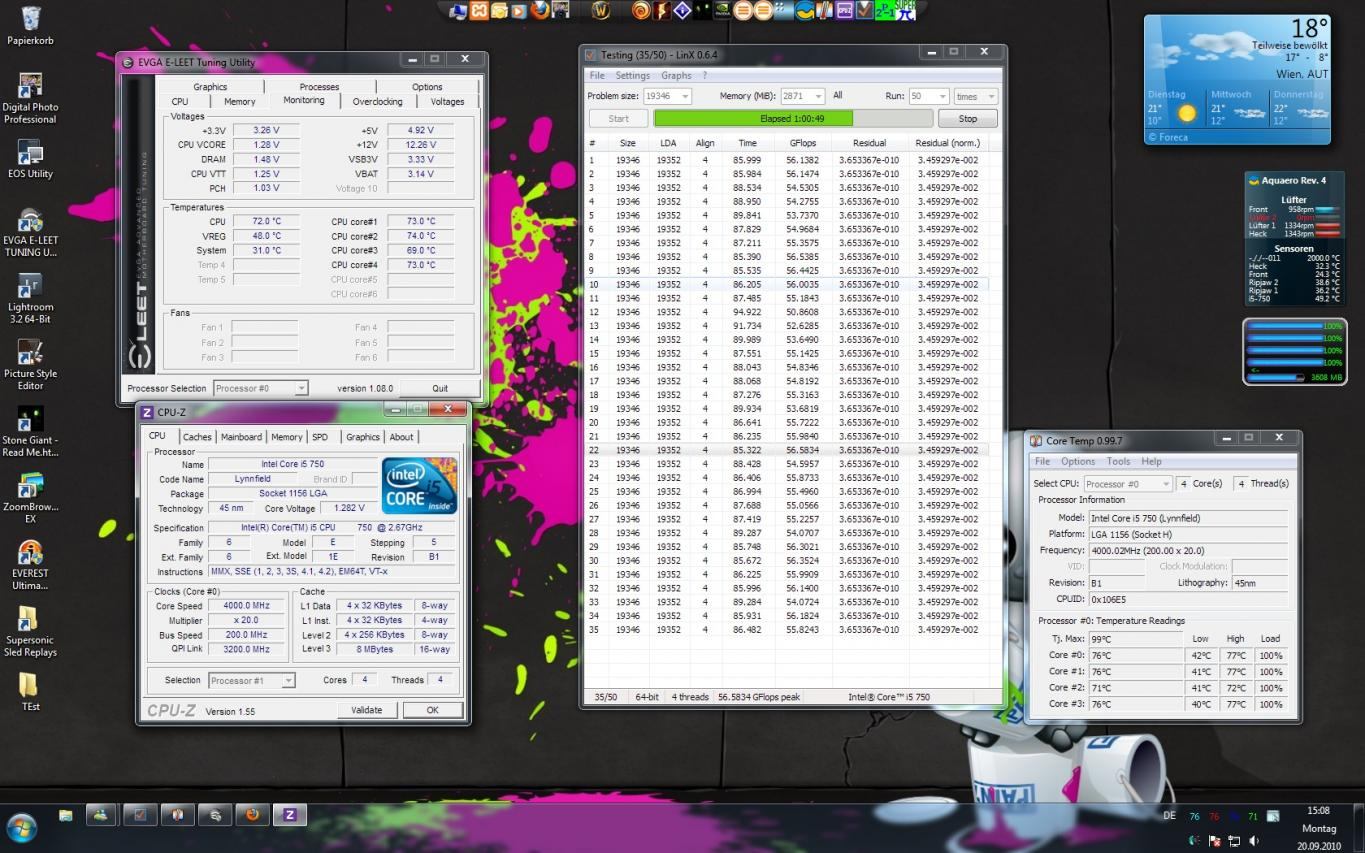Image resolution: width=1365 pixels, height=853 pixels.
Task: Click the Windows Start orb
Action: point(22,828)
